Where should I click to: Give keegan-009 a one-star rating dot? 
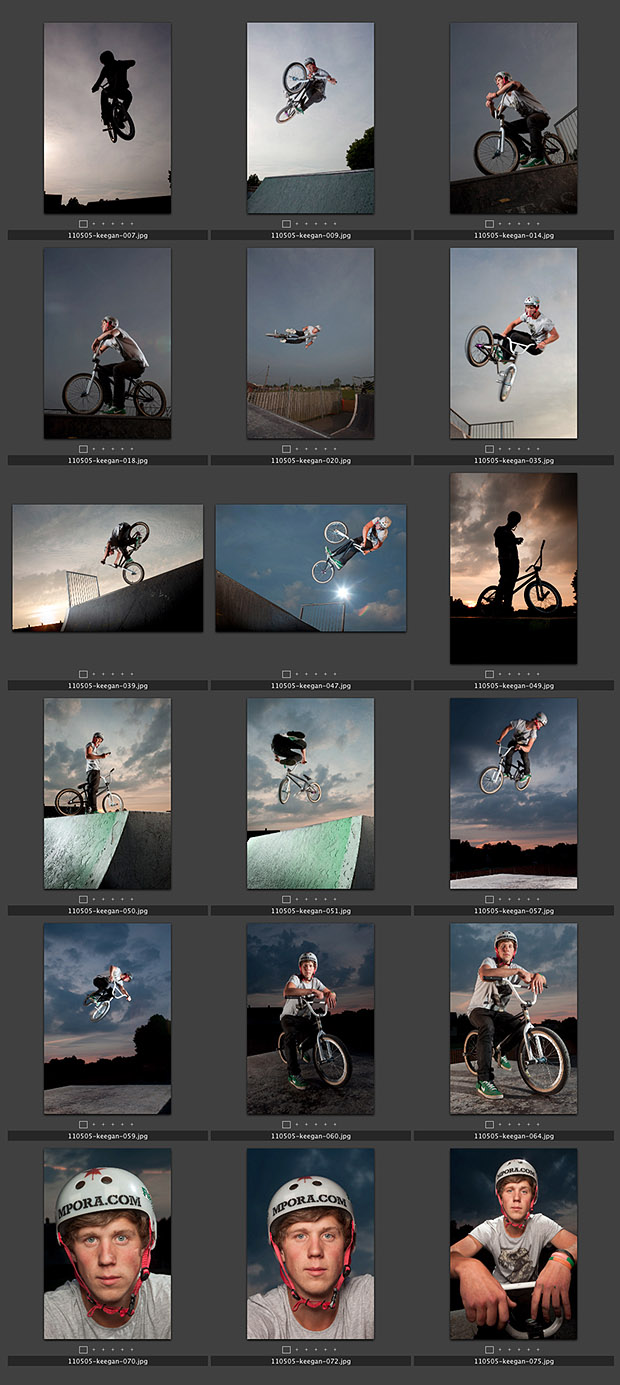pyautogui.click(x=298, y=224)
